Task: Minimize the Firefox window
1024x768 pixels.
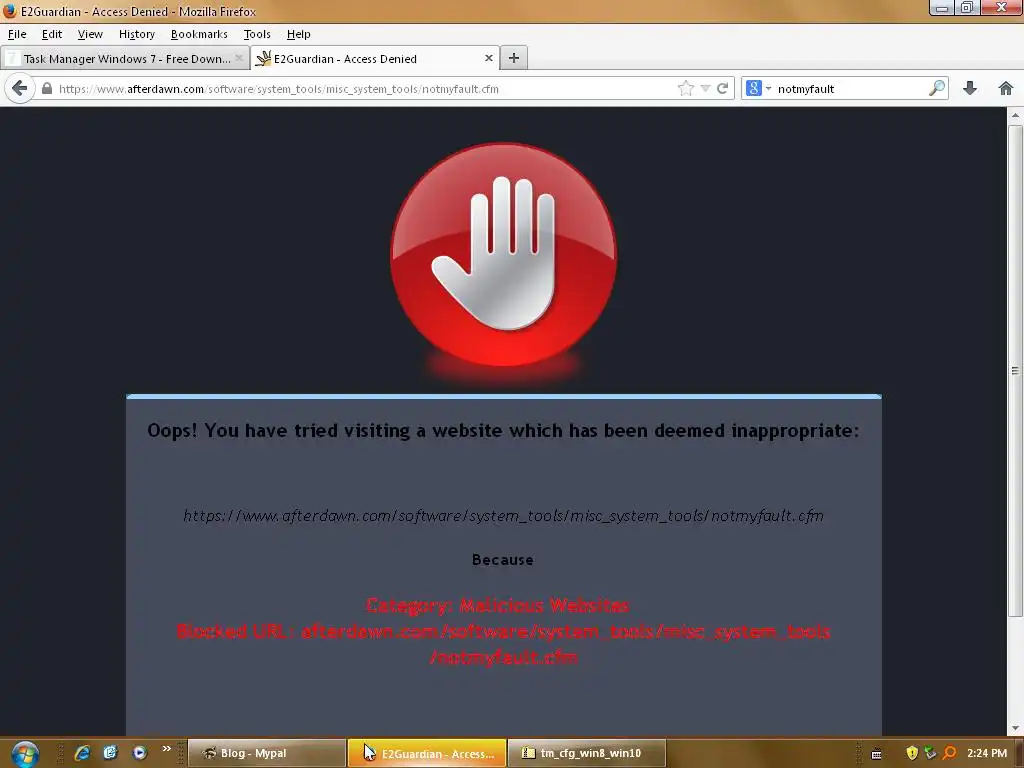Action: tap(942, 8)
